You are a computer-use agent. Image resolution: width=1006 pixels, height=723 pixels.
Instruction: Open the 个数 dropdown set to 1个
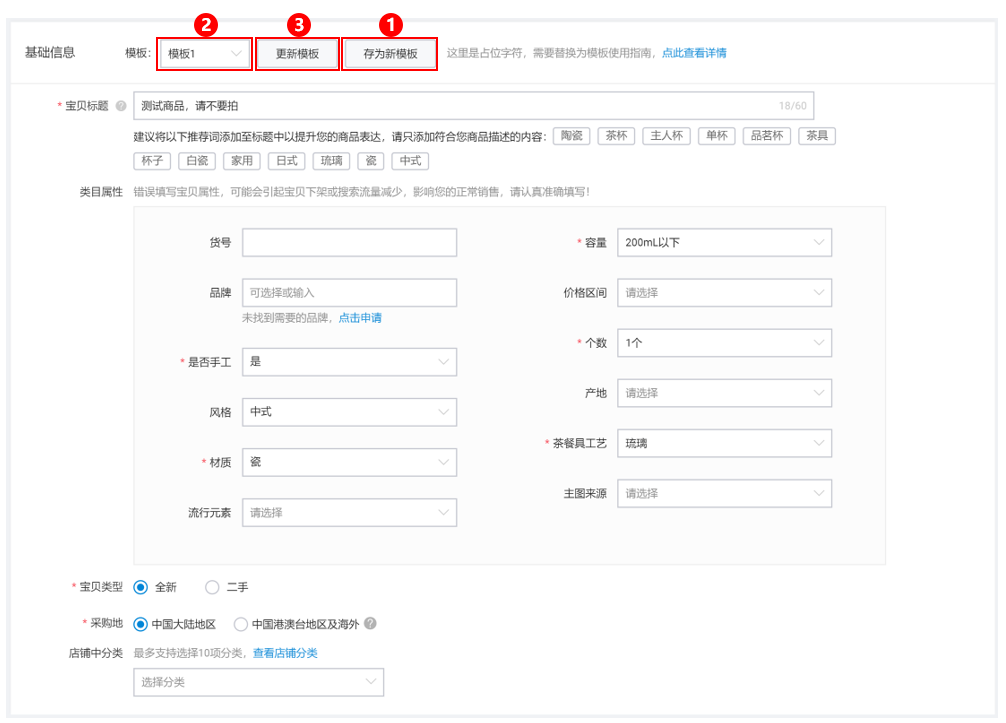pos(724,342)
